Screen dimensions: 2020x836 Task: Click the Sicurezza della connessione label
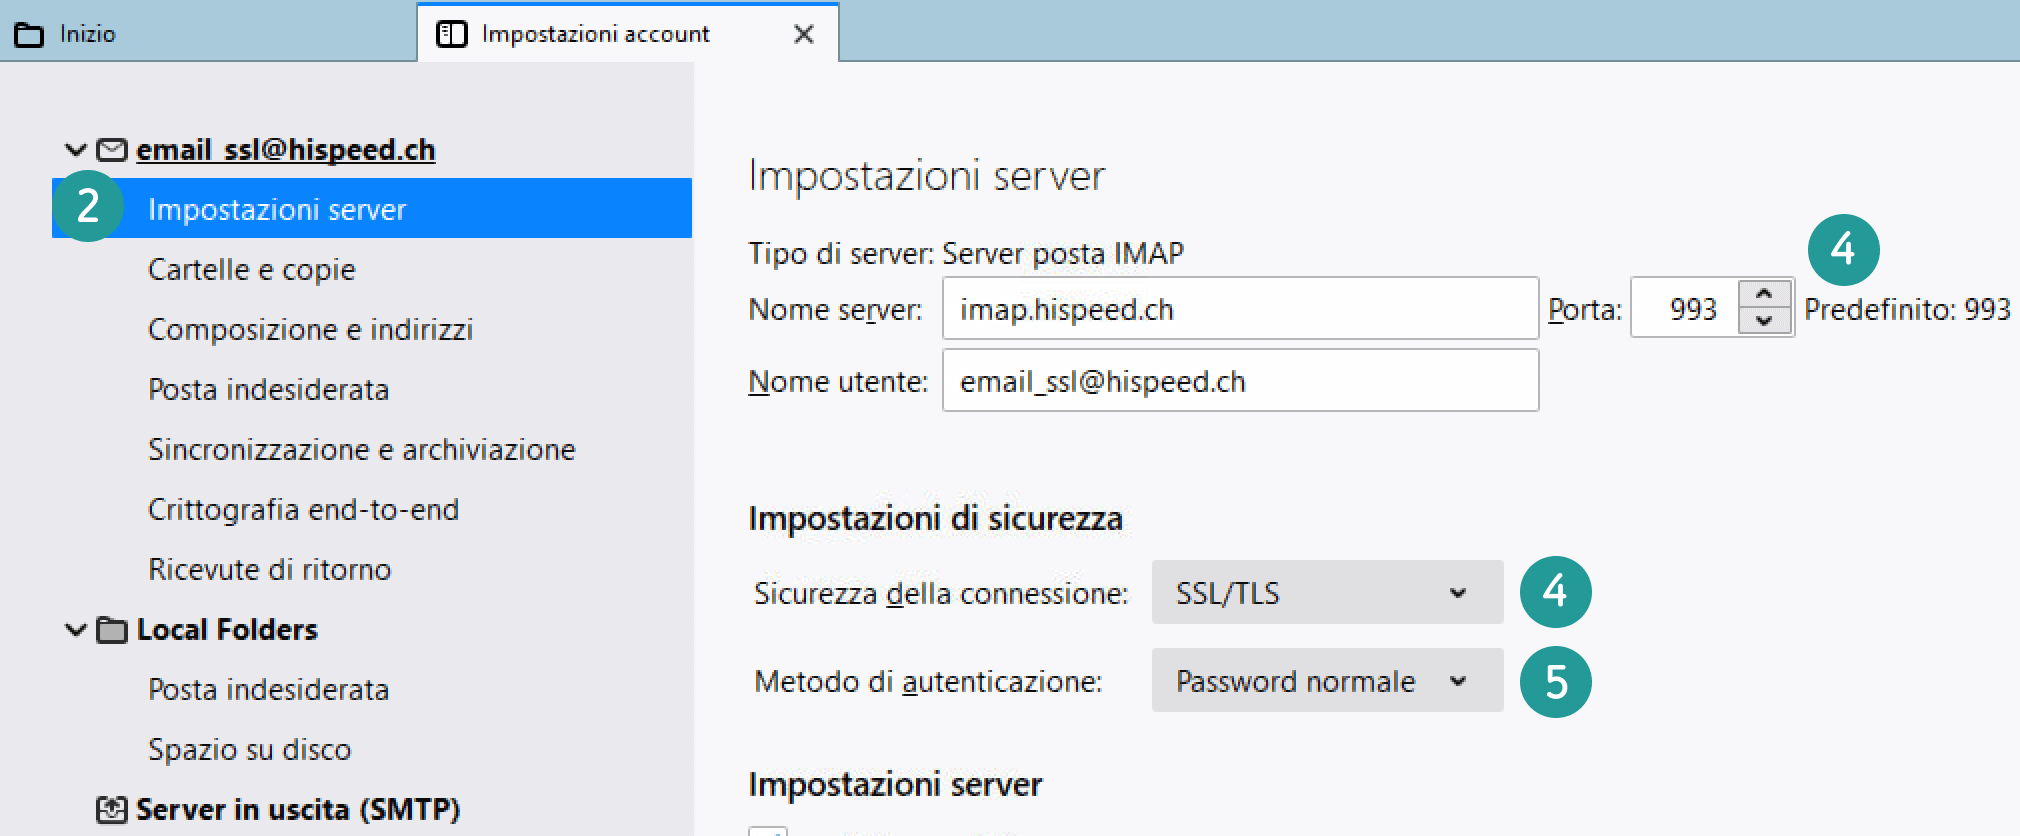pos(941,593)
